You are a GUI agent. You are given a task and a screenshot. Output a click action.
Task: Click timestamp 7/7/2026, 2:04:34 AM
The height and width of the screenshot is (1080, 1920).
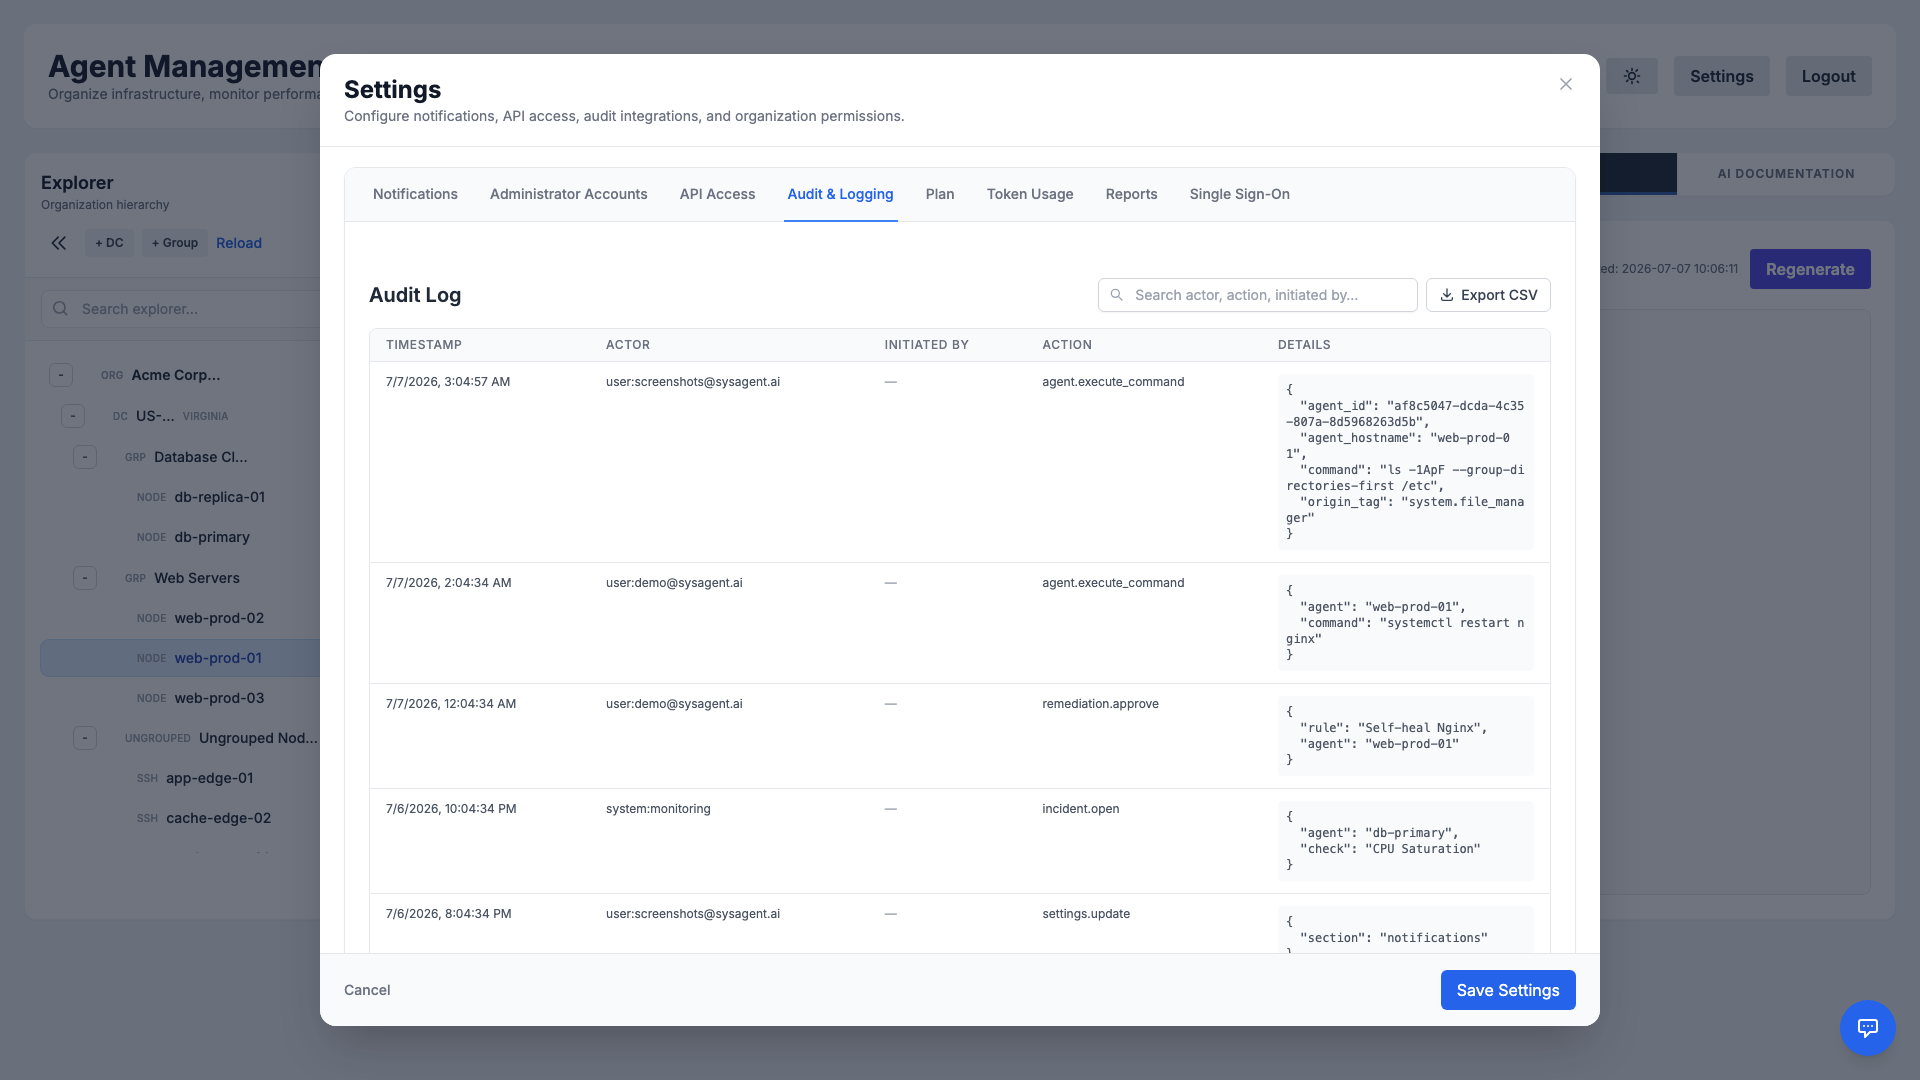448,583
